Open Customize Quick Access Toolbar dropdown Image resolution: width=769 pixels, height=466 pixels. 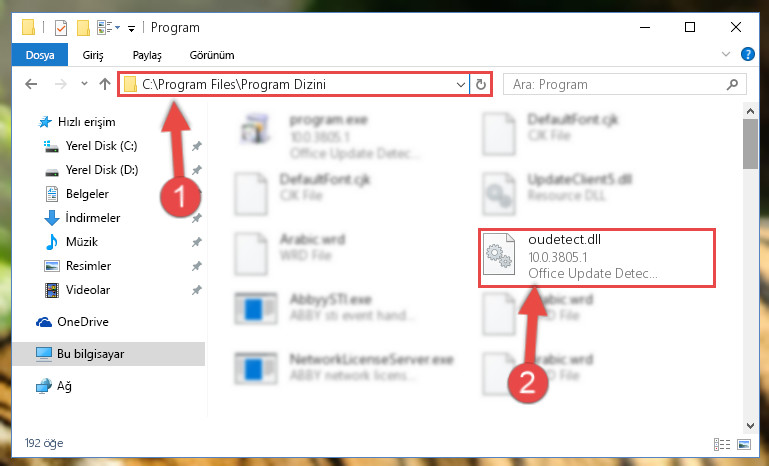click(x=131, y=29)
